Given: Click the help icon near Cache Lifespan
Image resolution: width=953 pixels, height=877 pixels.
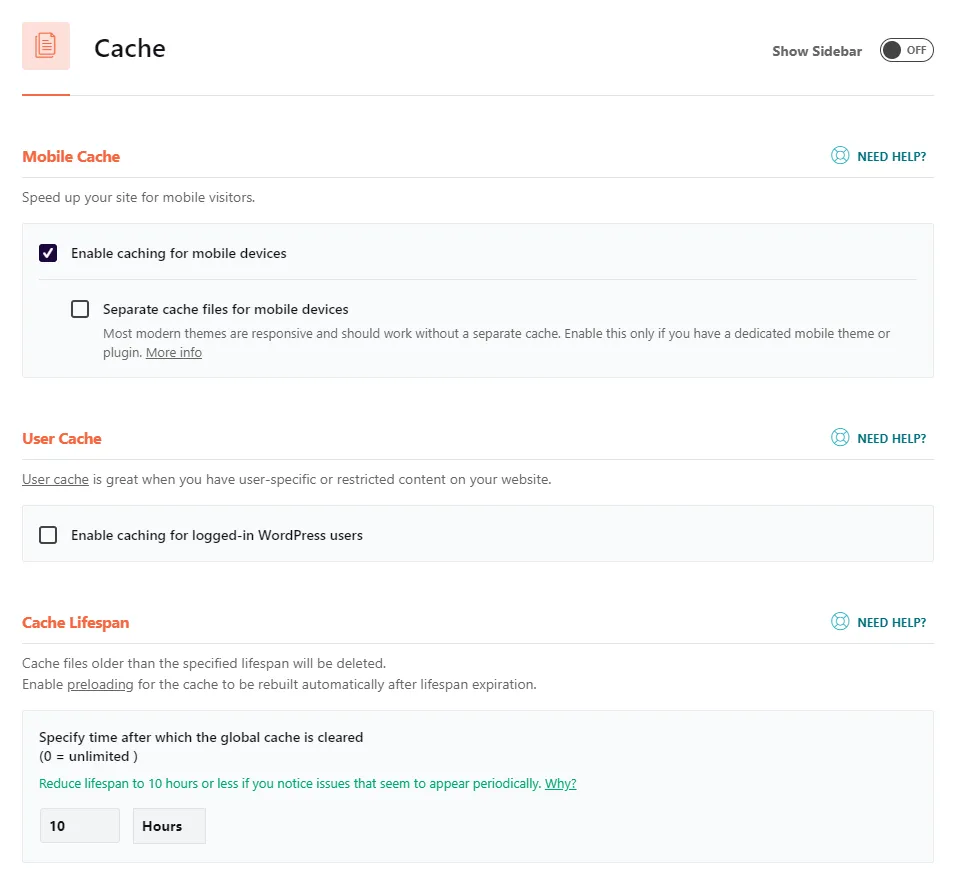Looking at the screenshot, I should coord(840,621).
